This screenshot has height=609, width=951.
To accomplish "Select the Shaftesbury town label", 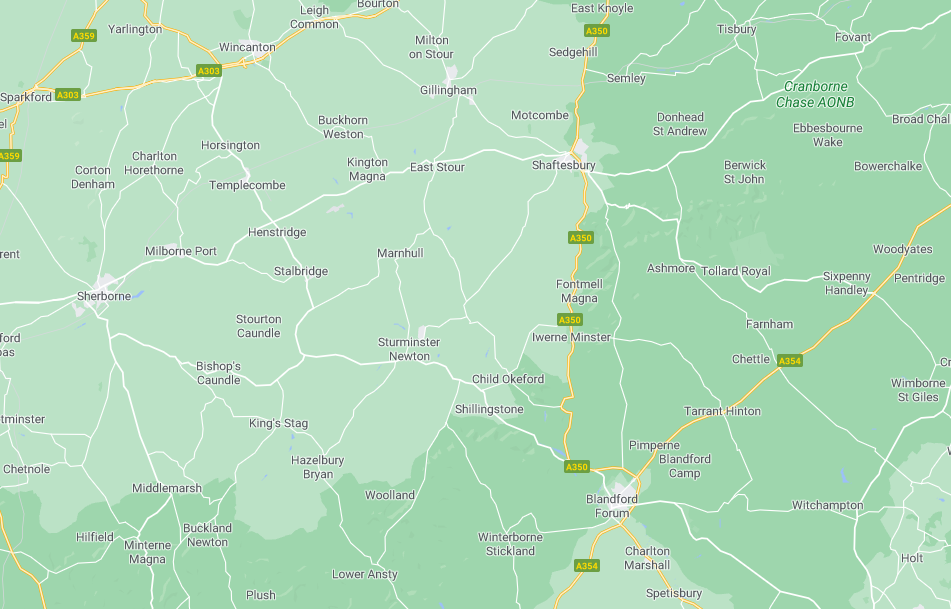I will 563,165.
